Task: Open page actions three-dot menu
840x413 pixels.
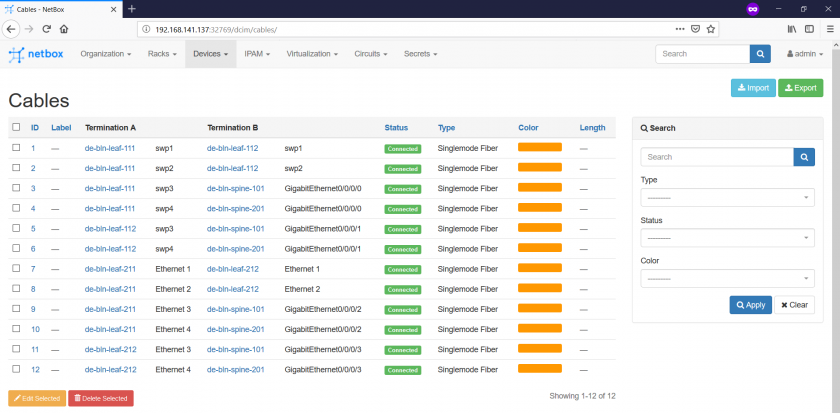Action: coord(679,29)
